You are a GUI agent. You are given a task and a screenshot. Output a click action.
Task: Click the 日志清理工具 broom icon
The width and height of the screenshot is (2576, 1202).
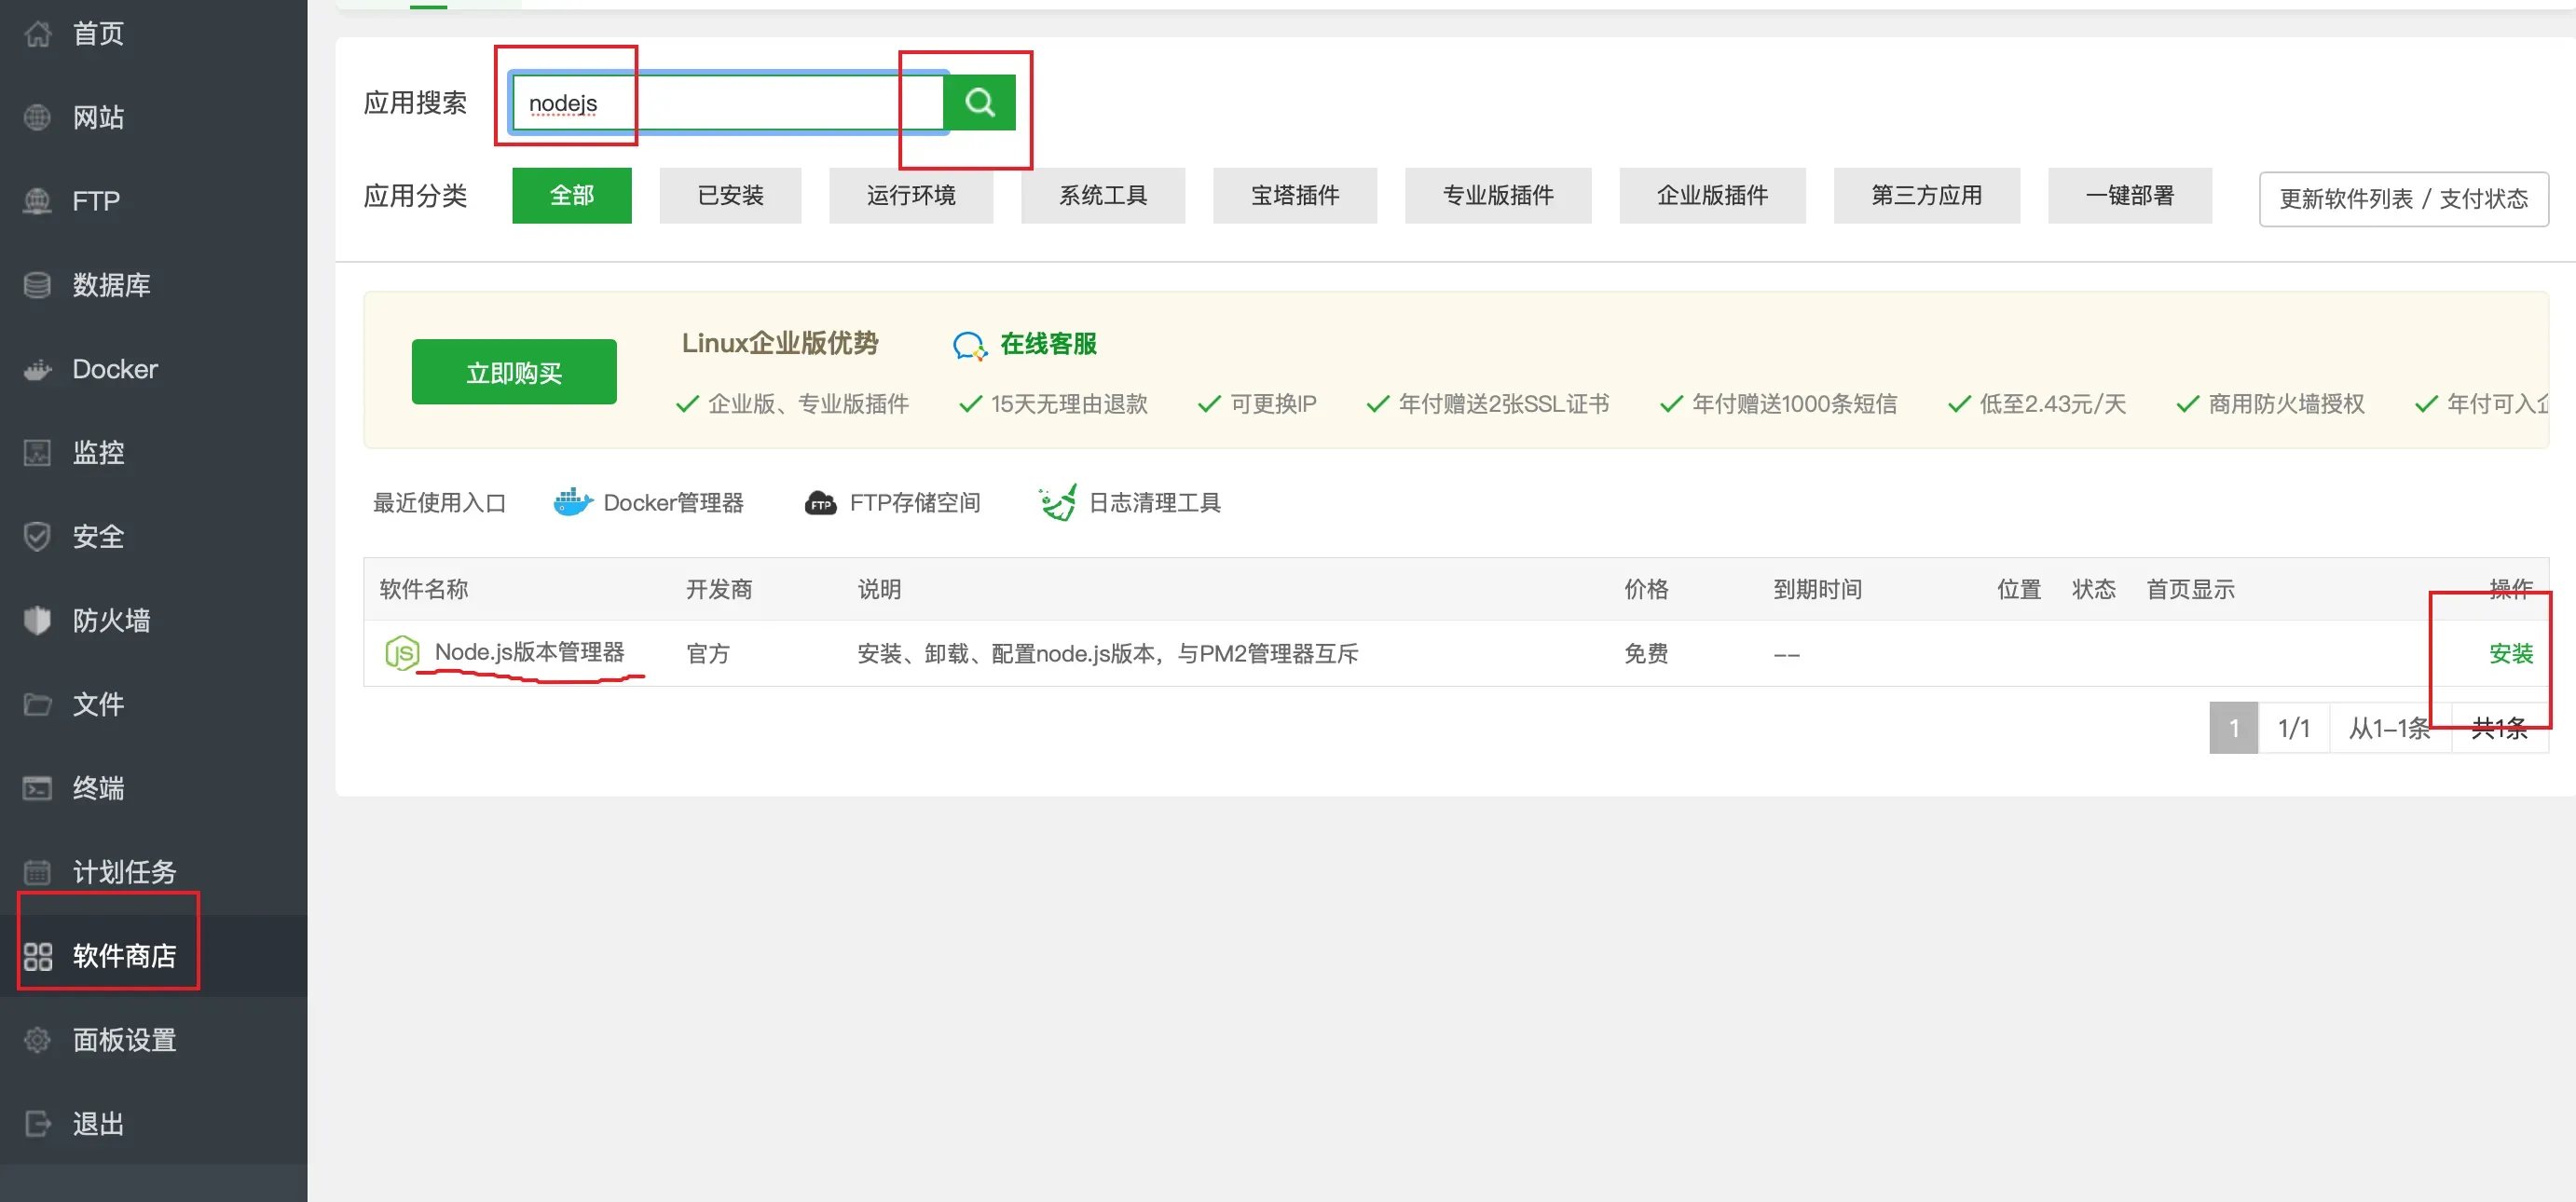point(1057,502)
